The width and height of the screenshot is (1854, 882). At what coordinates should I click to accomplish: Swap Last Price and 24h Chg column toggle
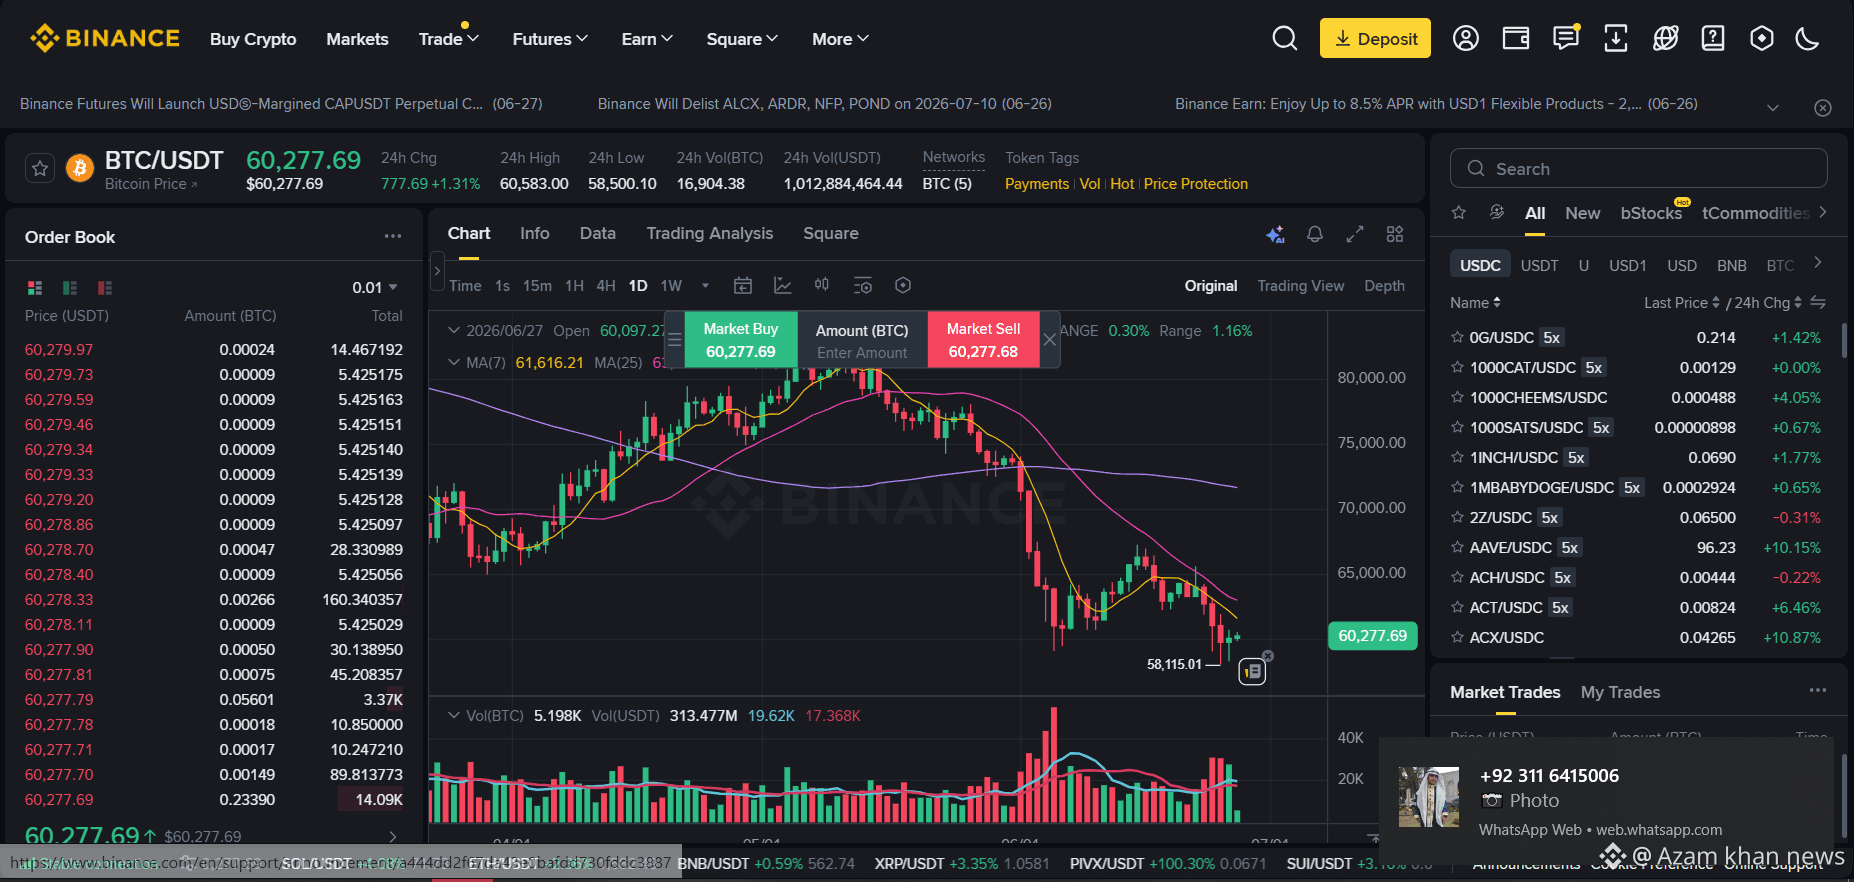[1818, 302]
